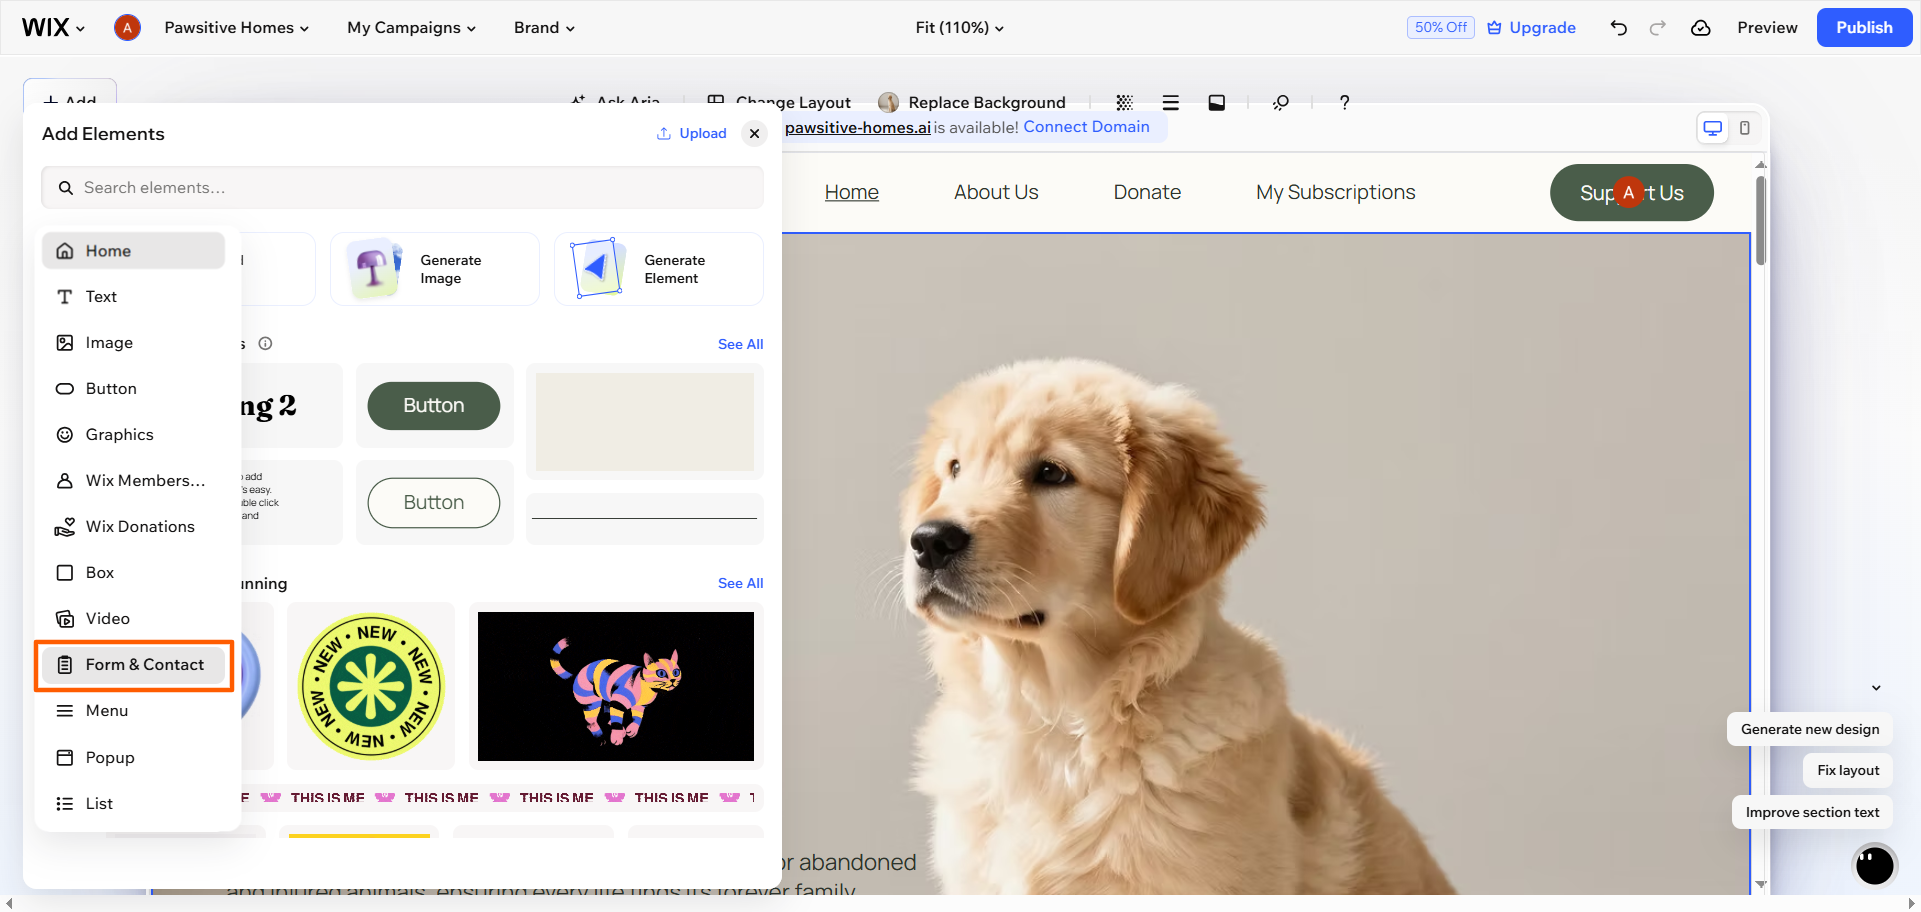Expand the Pawsitive Homes site dropdown
Screen dimensions: 1921x912
click(x=236, y=28)
